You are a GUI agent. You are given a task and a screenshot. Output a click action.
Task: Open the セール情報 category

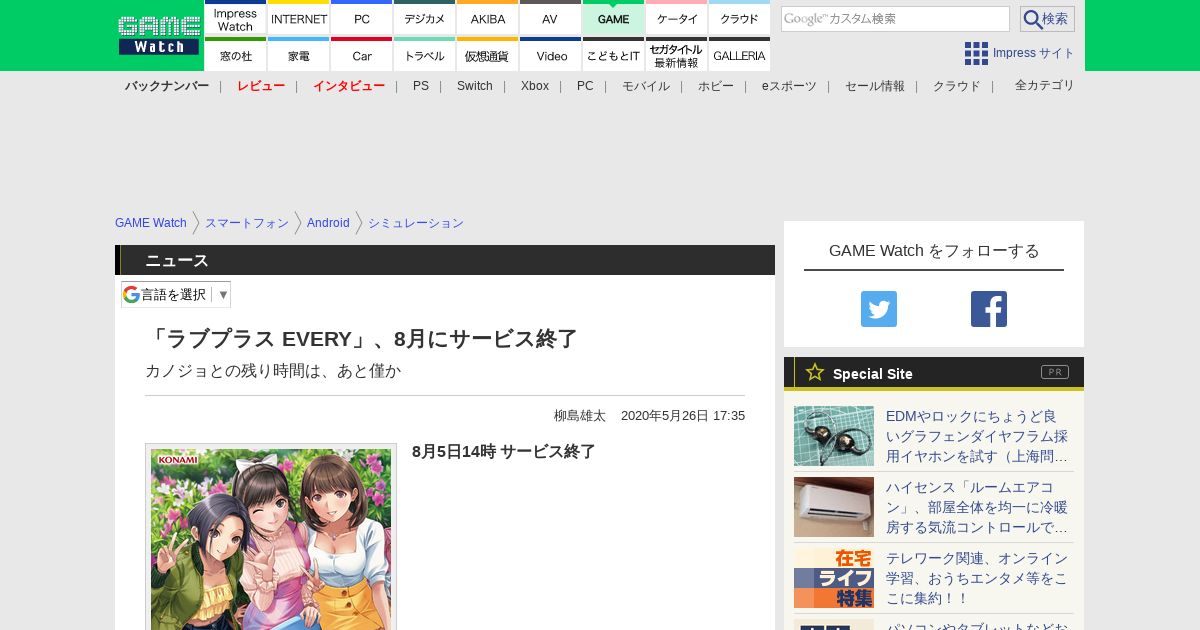[x=875, y=86]
